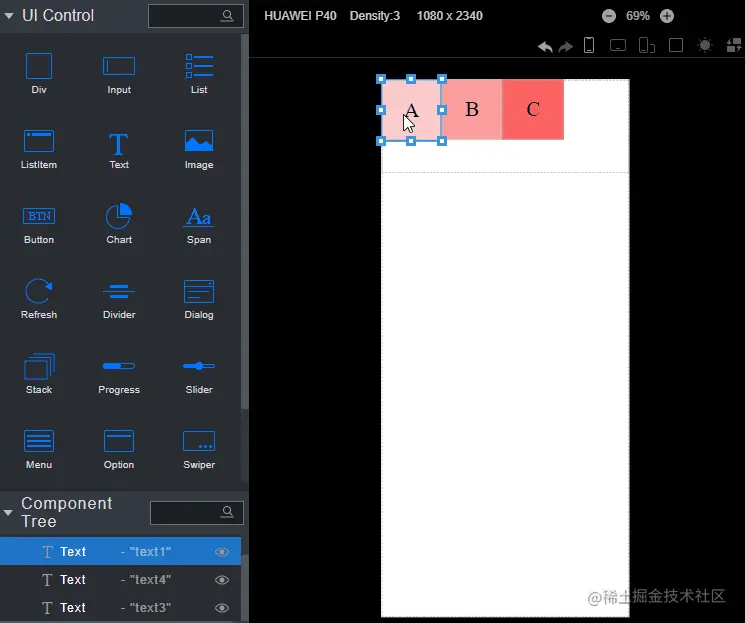Switch to portrait phone preview
This screenshot has height=623, width=745.
(x=589, y=45)
